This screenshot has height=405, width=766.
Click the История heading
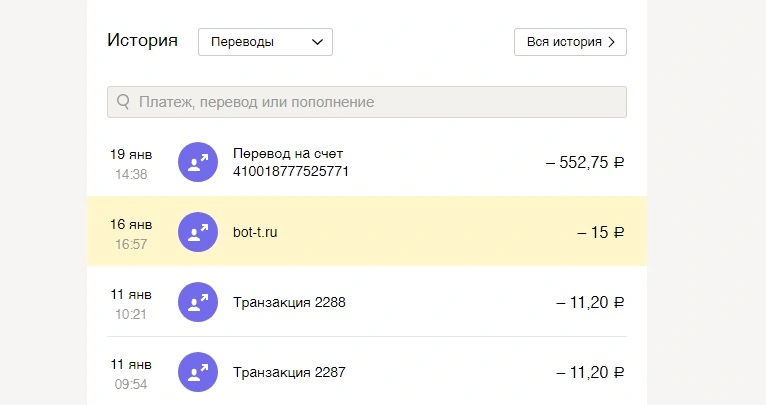[x=142, y=40]
